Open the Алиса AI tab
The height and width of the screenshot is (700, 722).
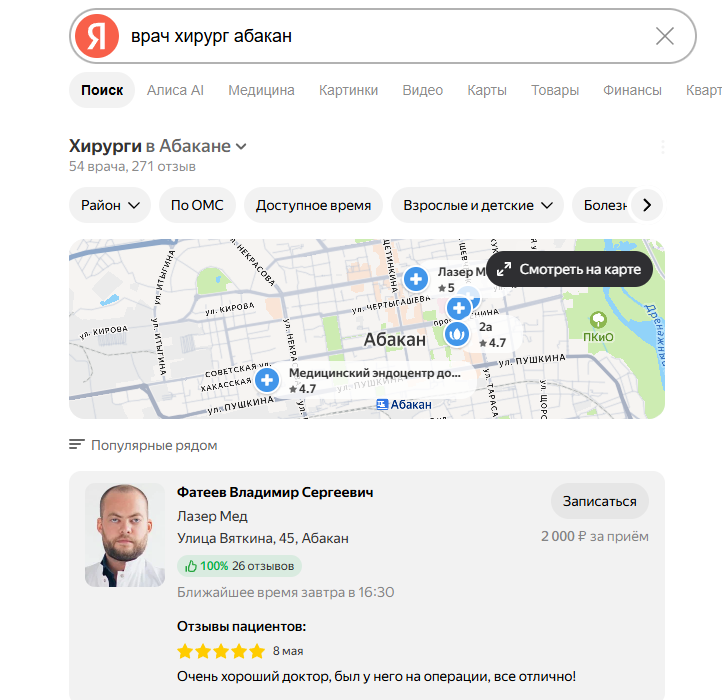click(x=175, y=90)
